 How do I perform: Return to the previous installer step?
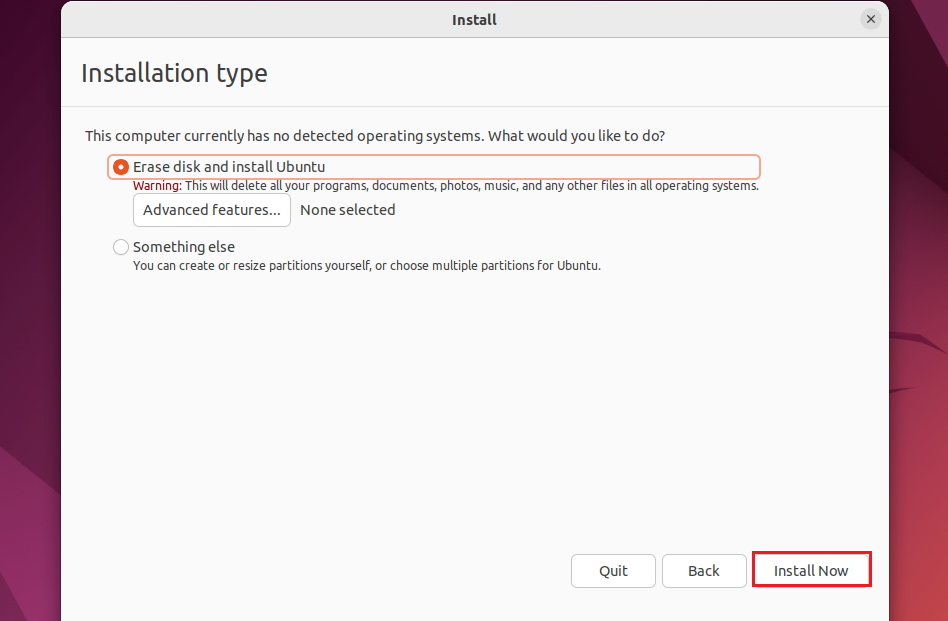pyautogui.click(x=704, y=569)
